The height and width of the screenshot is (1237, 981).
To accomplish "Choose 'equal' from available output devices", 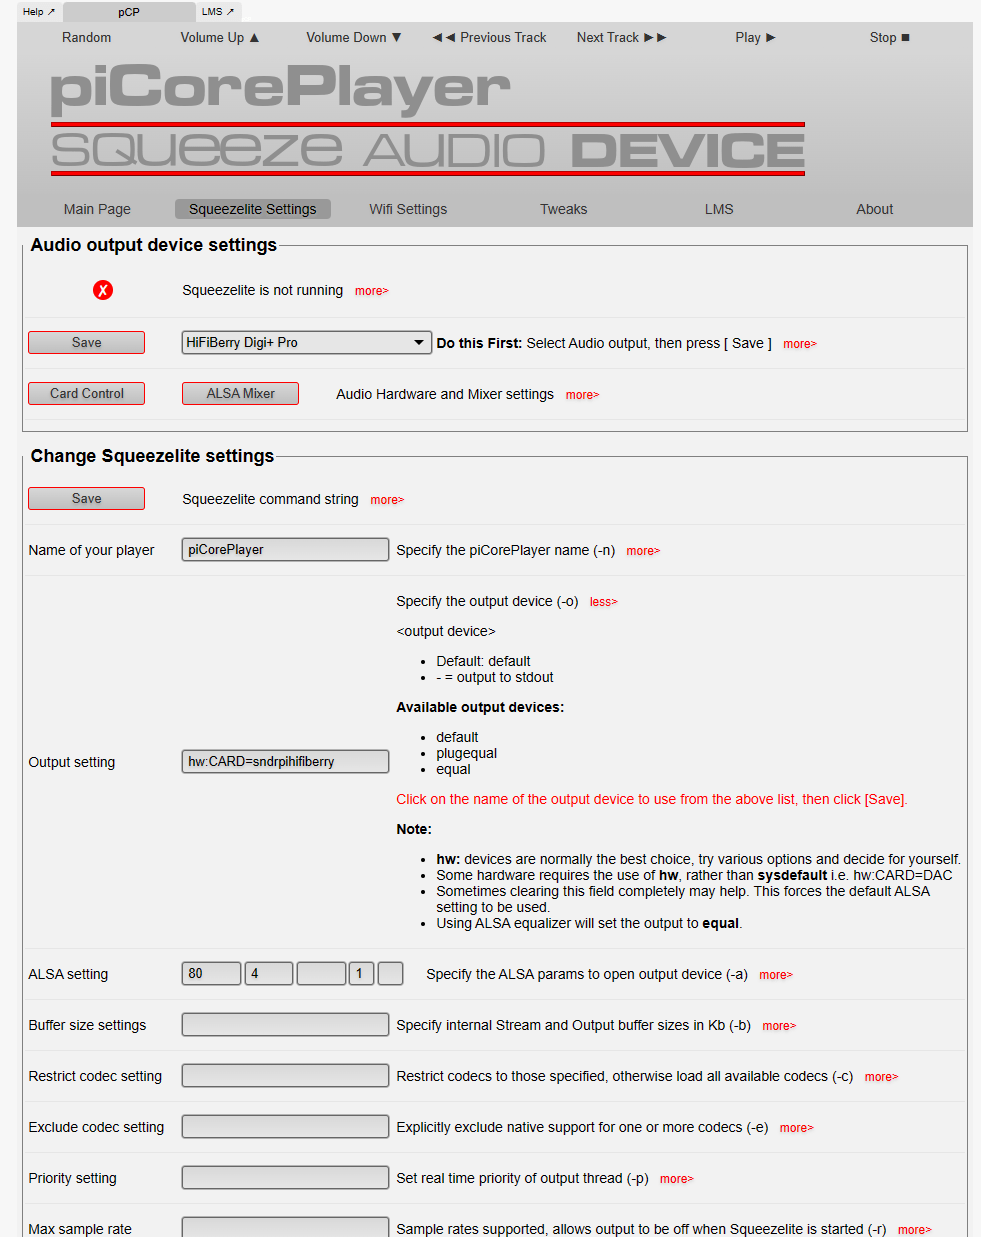I will tap(453, 769).
